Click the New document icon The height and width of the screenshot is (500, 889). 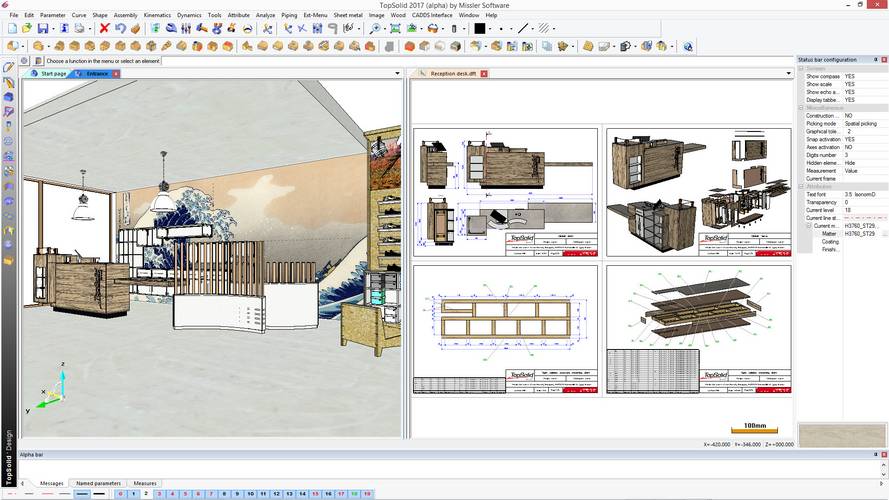coord(11,29)
